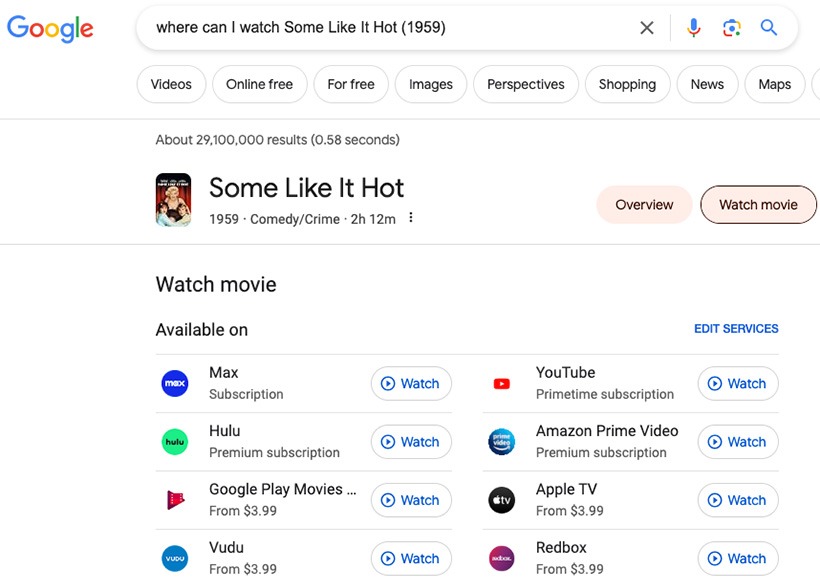This screenshot has height=584, width=820.
Task: Click the "Available on" heading
Action: (x=202, y=330)
